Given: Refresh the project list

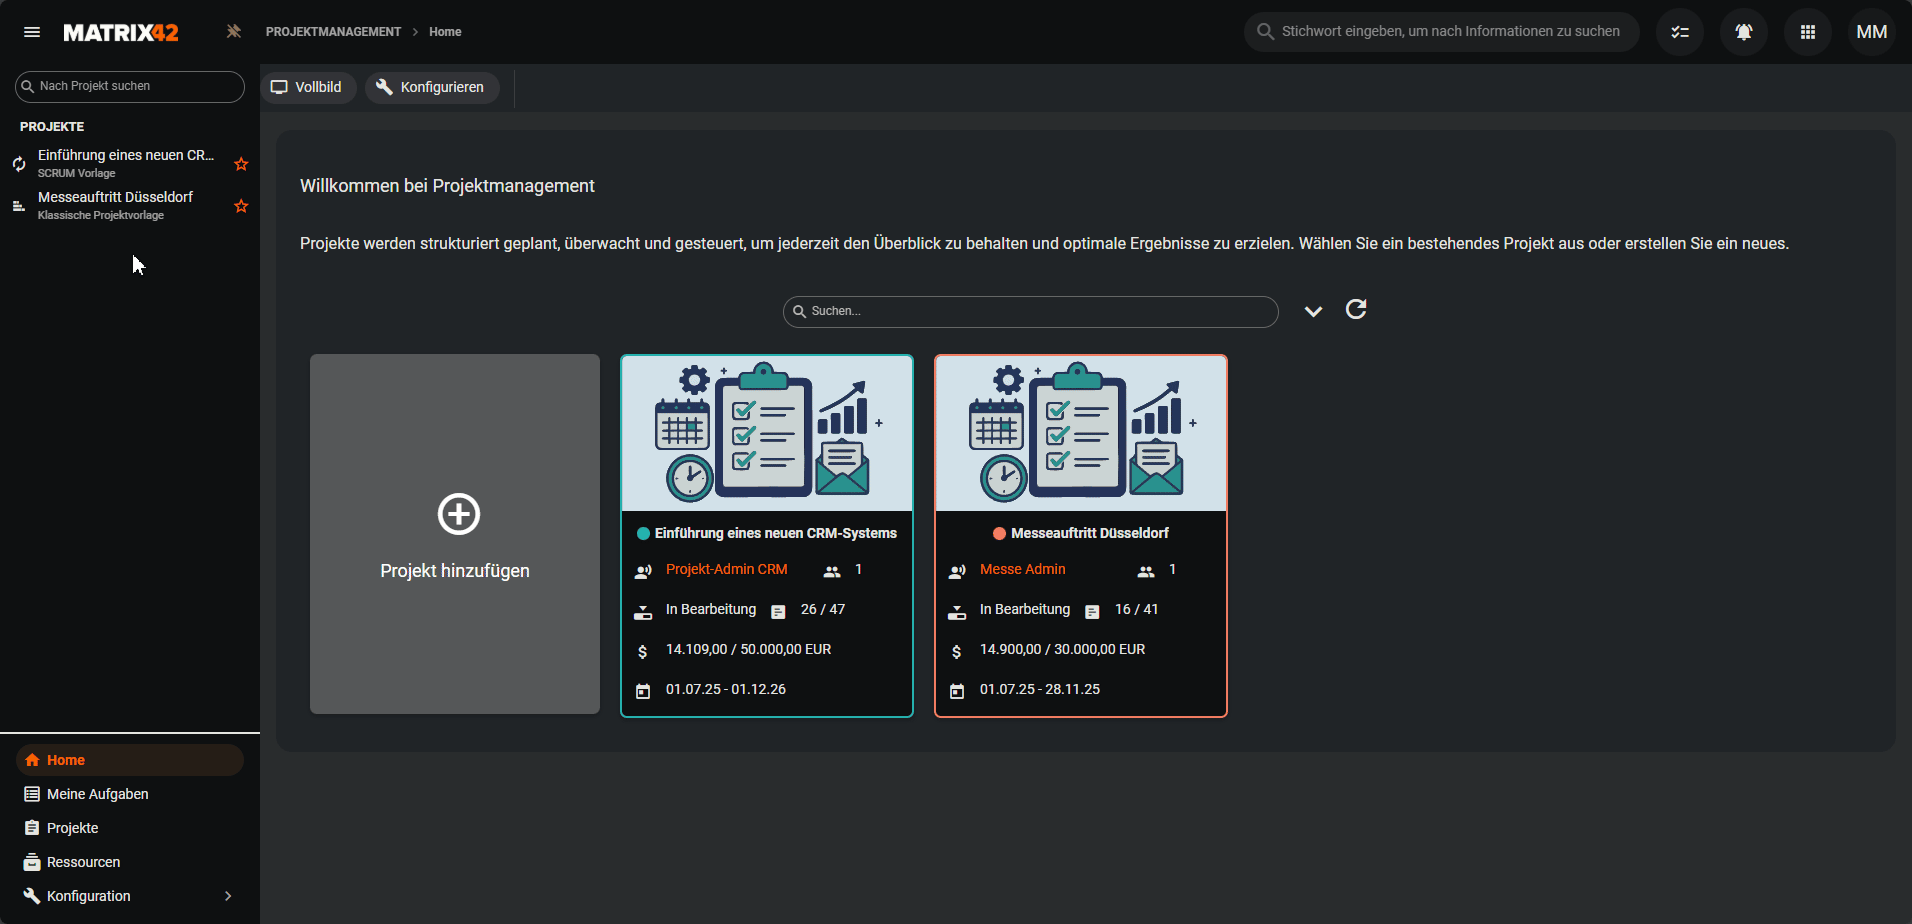Looking at the screenshot, I should click(x=1356, y=310).
